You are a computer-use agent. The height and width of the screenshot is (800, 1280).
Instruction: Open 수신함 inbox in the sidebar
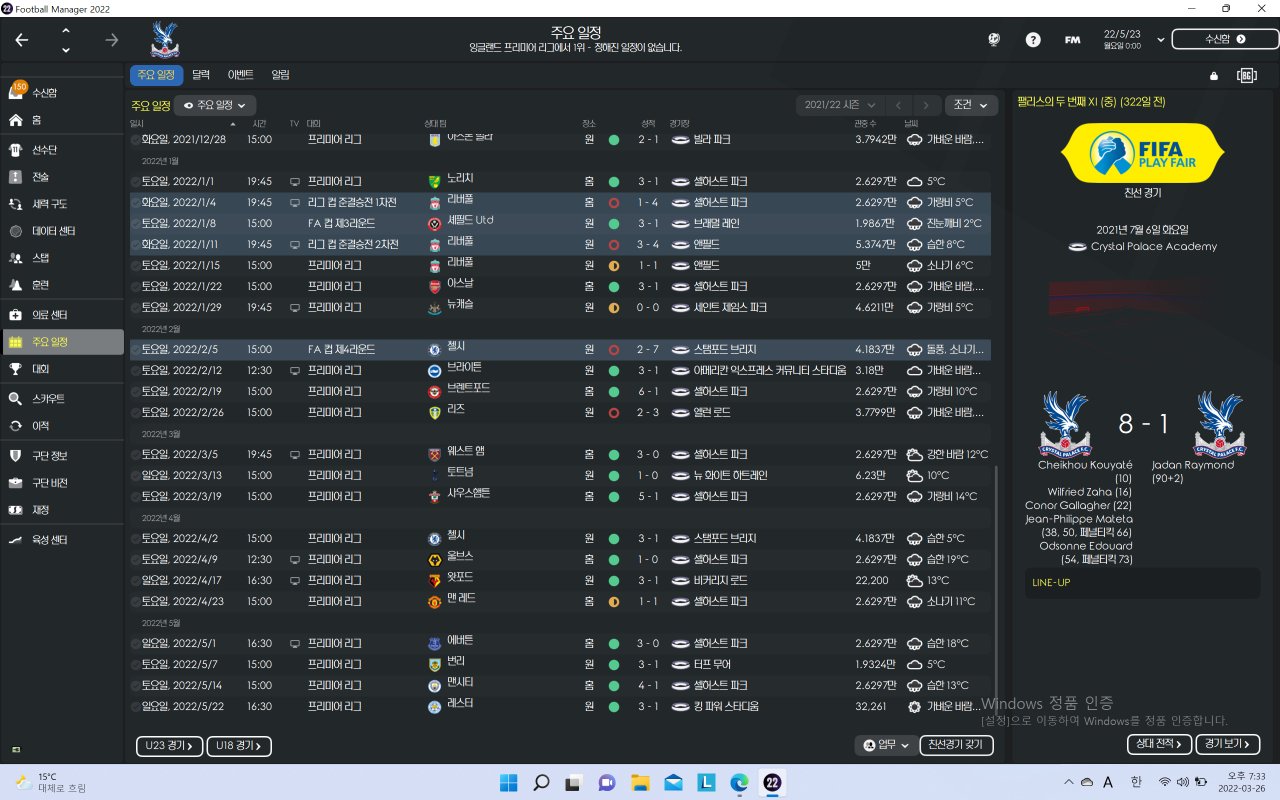[x=62, y=93]
